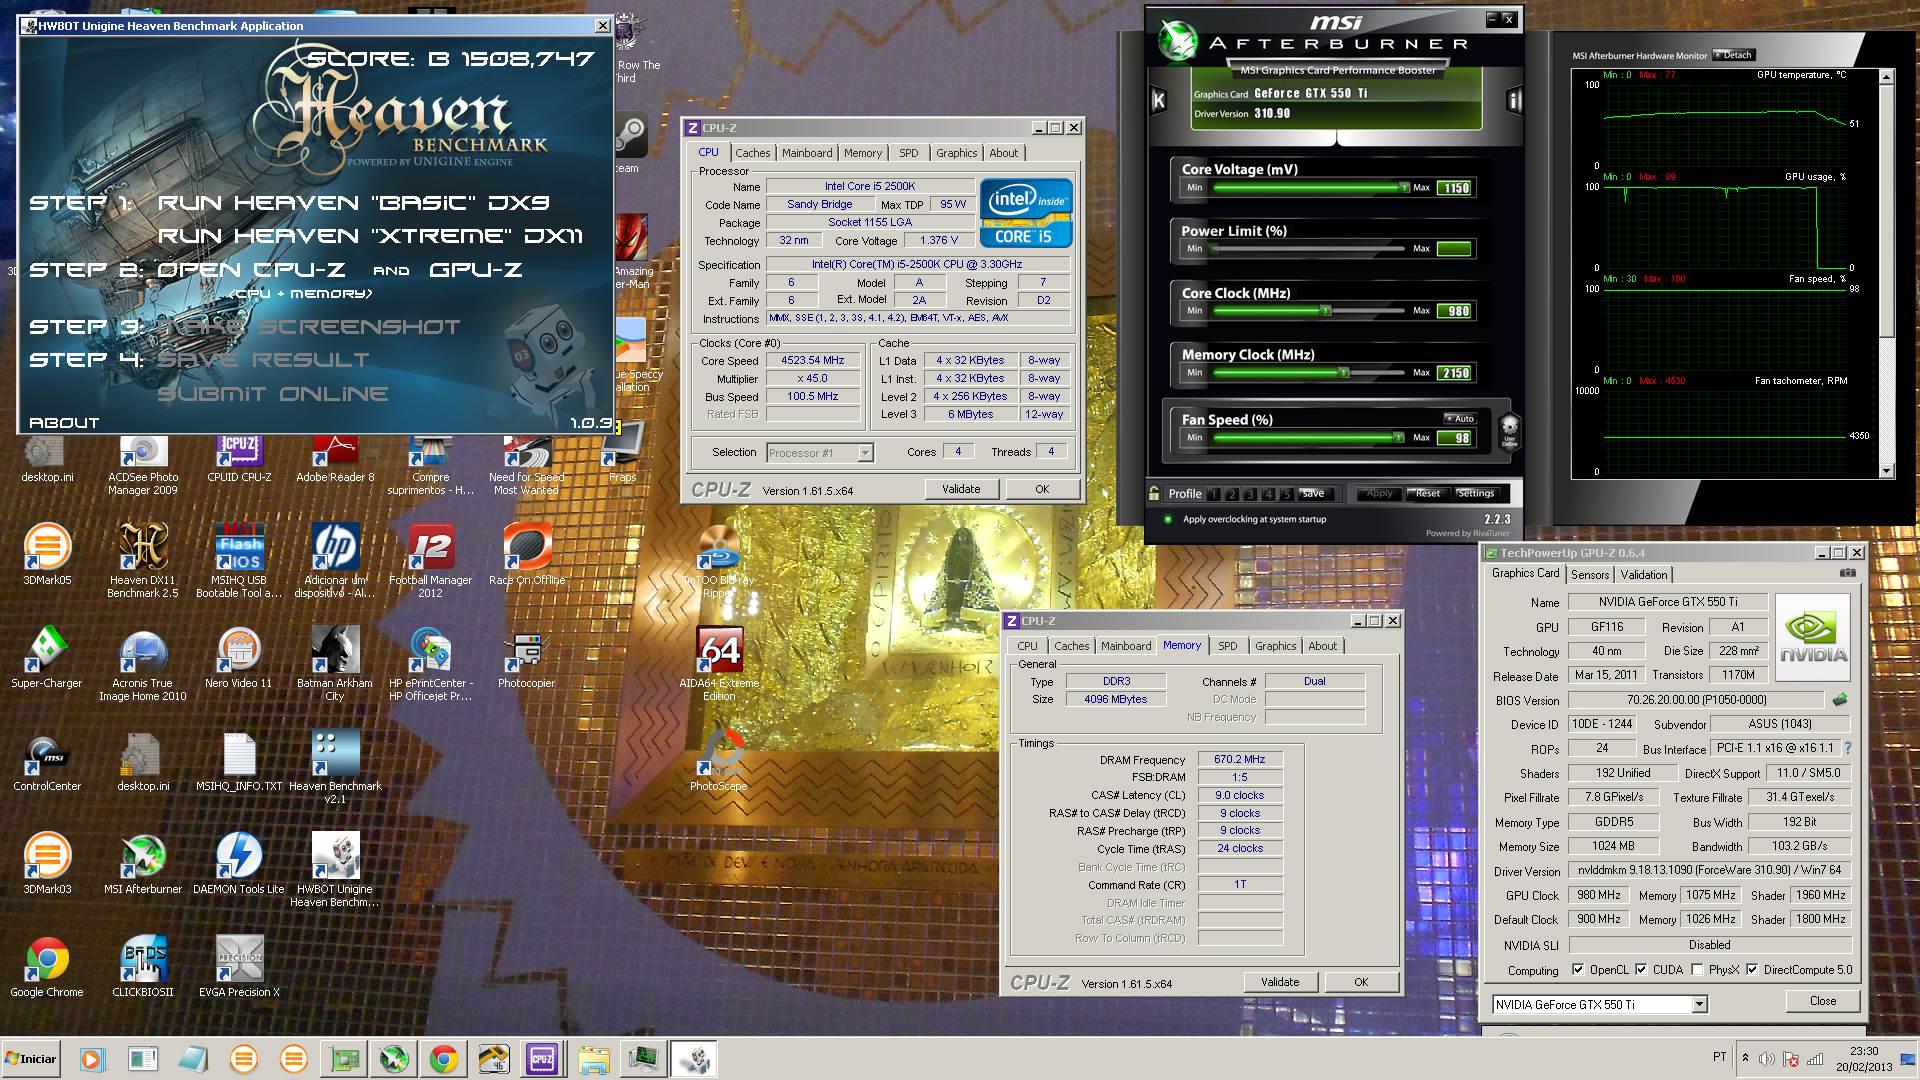The height and width of the screenshot is (1080, 1920).
Task: Open Race On Offline desktop icon
Action: point(527,553)
